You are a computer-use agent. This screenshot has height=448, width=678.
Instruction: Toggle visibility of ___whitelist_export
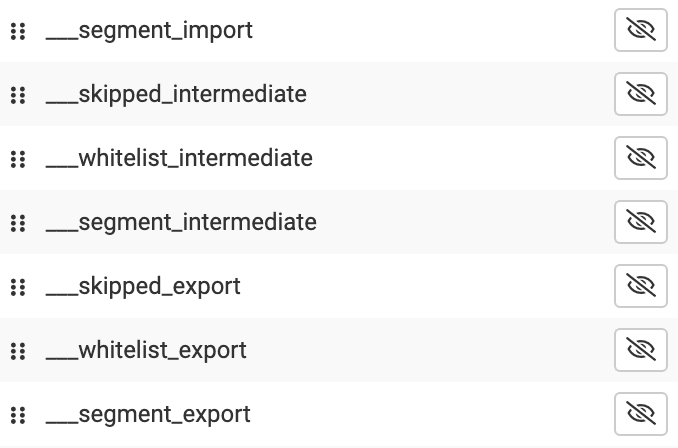tap(640, 350)
